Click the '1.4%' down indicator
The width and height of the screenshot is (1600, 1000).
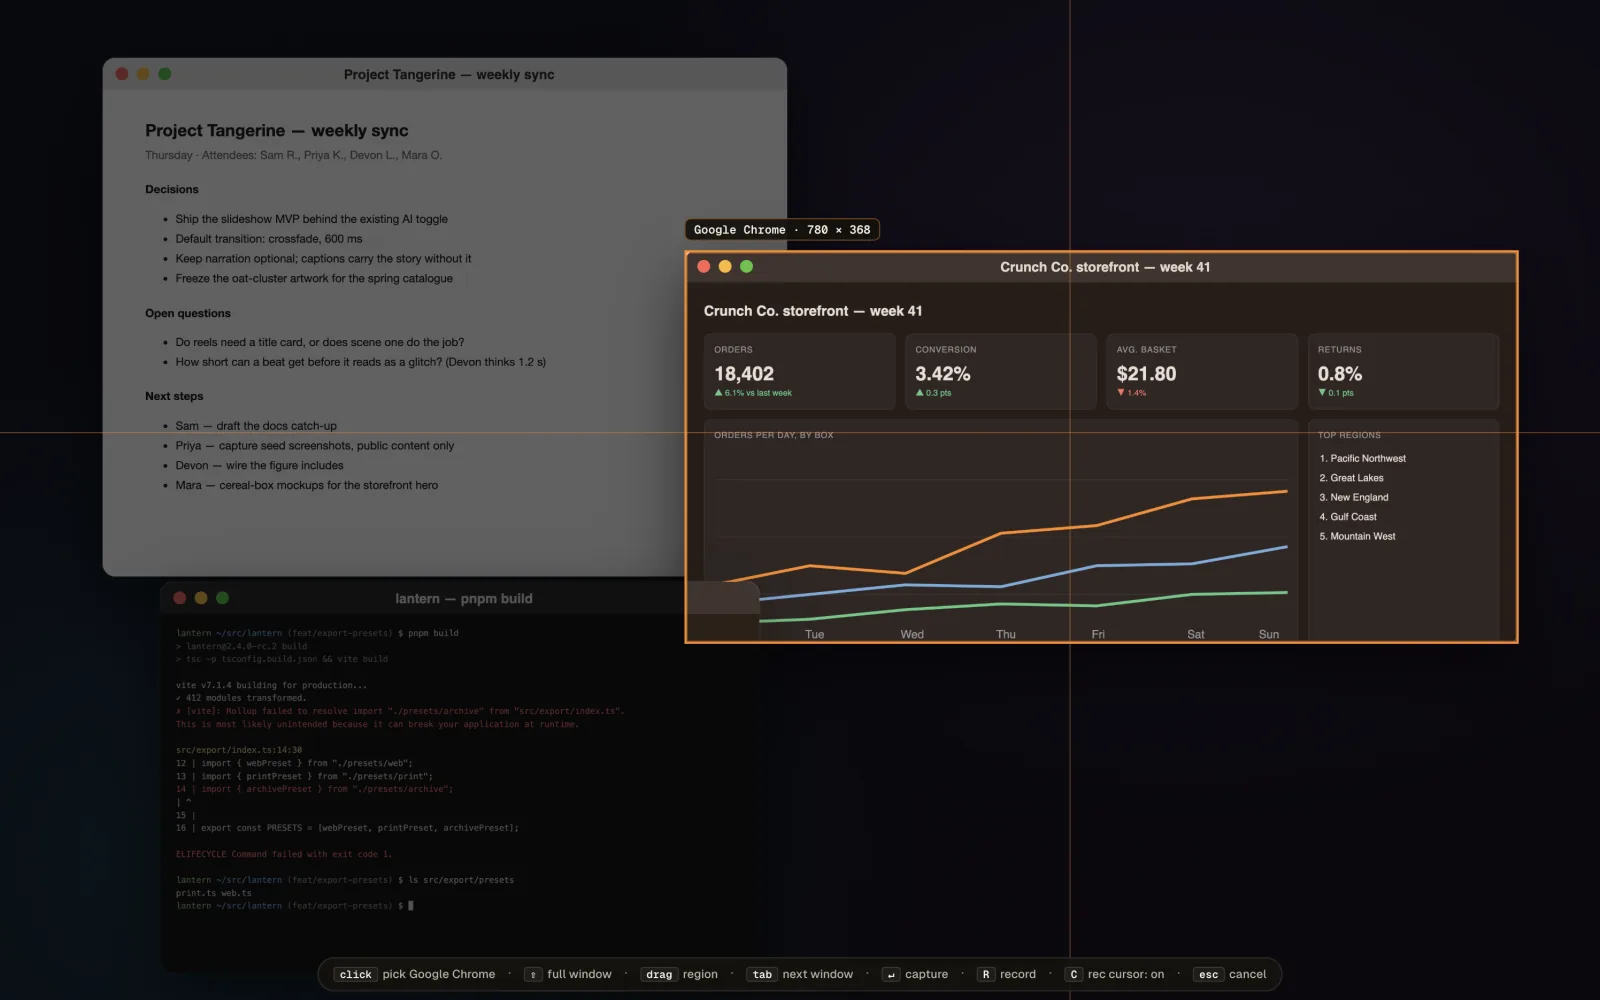pyautogui.click(x=1132, y=393)
